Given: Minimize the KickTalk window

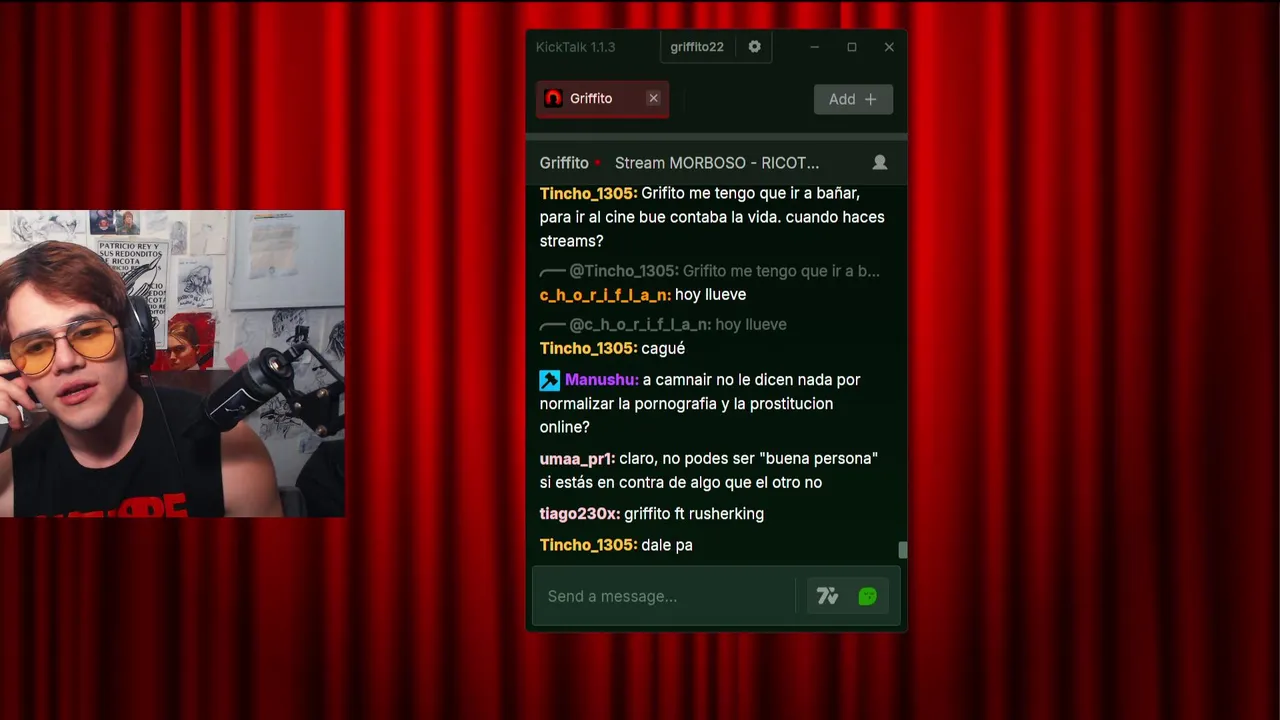Looking at the screenshot, I should [x=815, y=47].
